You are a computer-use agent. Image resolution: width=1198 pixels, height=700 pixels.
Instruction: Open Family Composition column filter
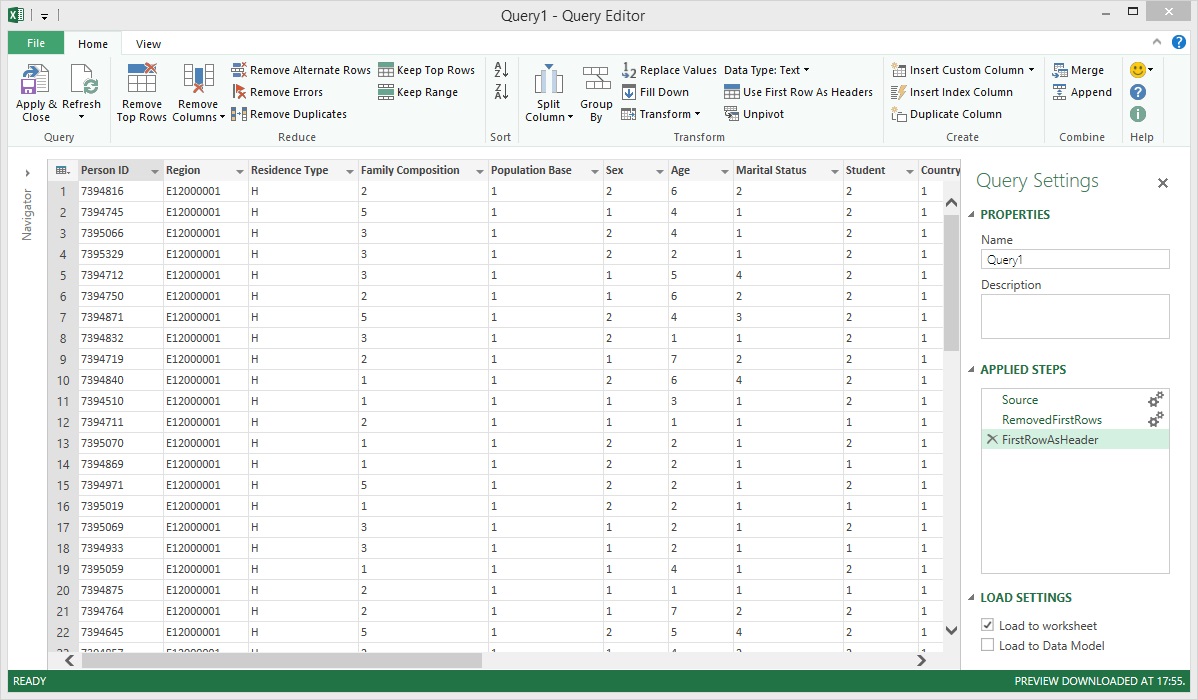pyautogui.click(x=479, y=171)
